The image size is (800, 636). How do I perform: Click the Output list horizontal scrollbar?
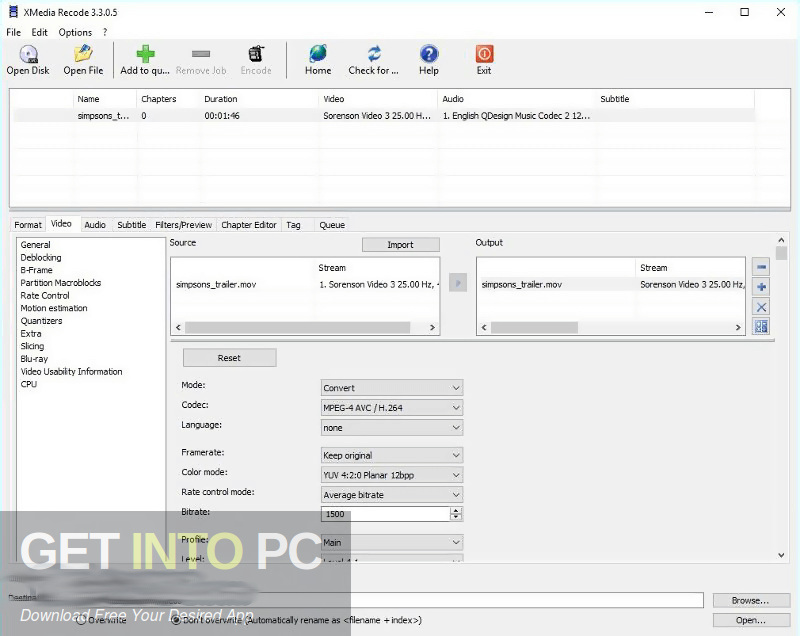(x=534, y=327)
